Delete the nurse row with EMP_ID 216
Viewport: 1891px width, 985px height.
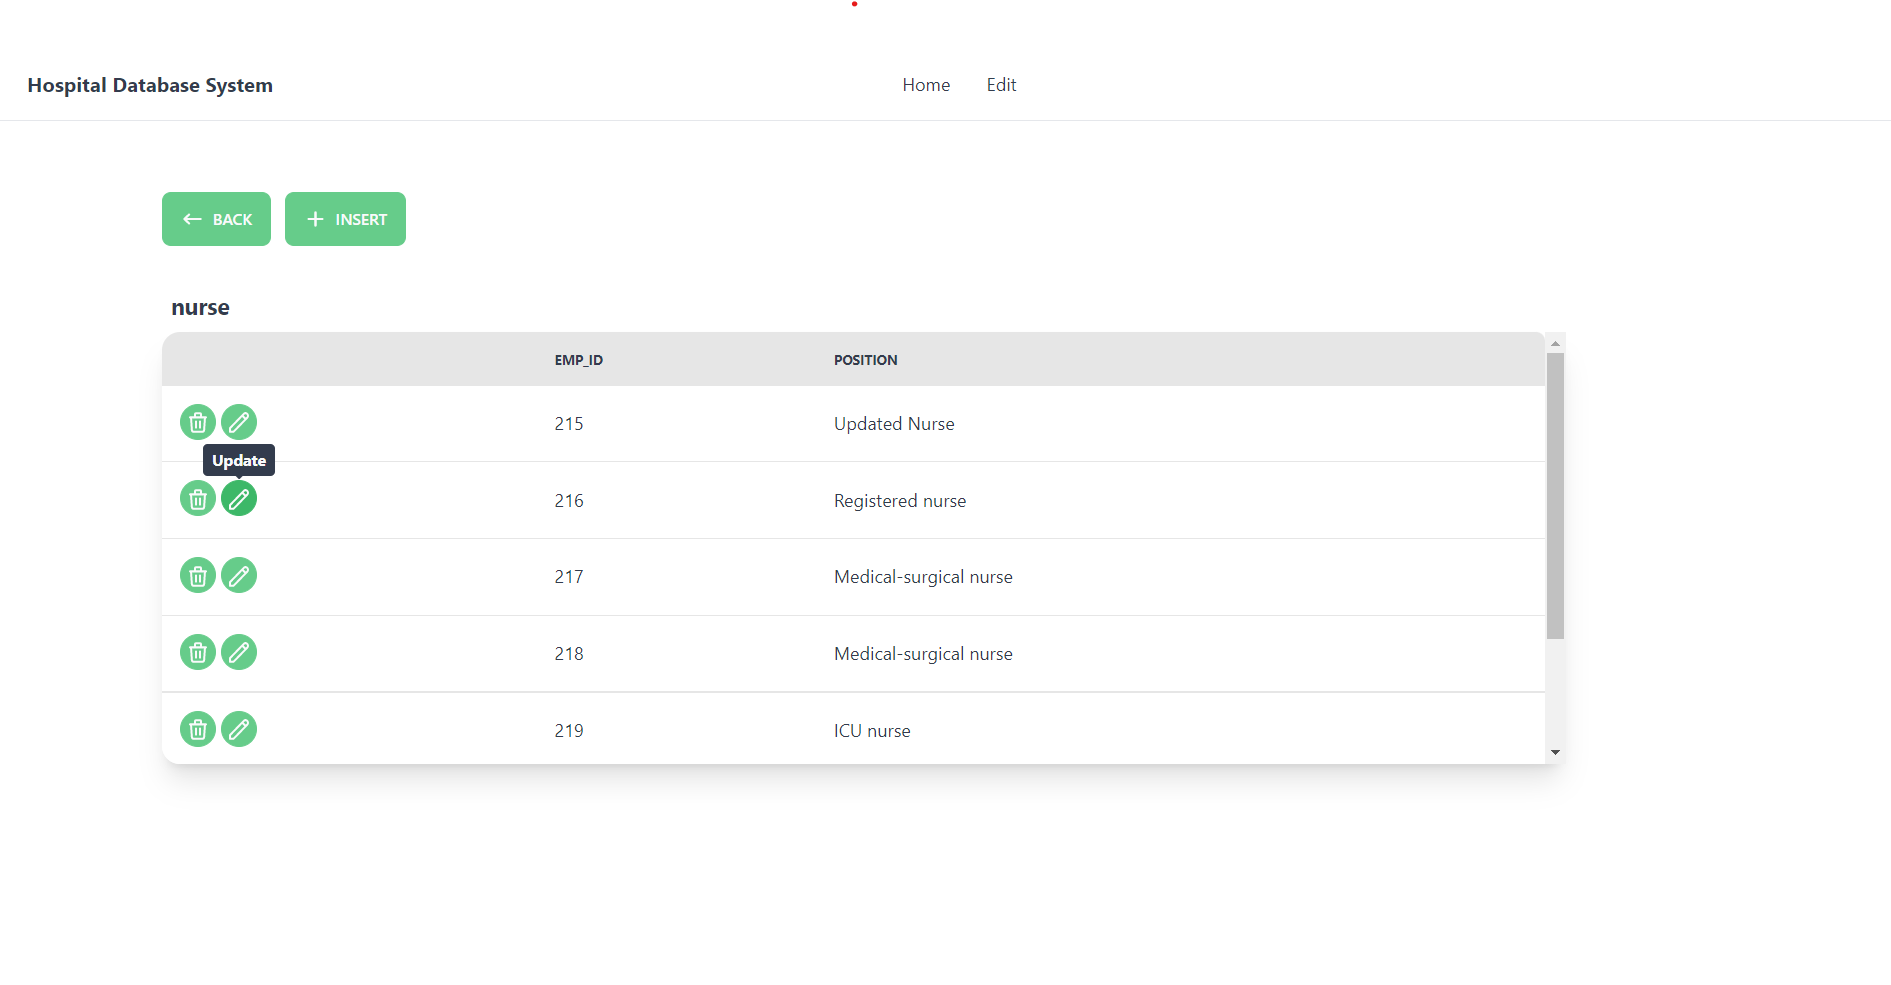198,498
